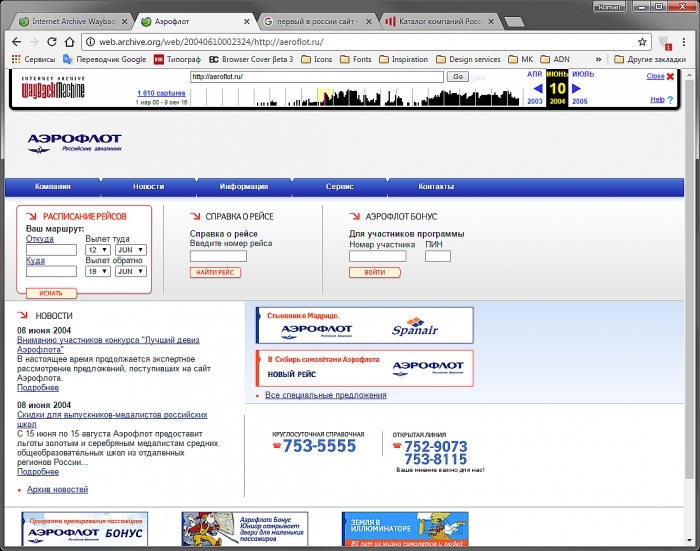This screenshot has height=551, width=700.
Task: Close the Internet Archive Wayback tab
Action: 125,21
